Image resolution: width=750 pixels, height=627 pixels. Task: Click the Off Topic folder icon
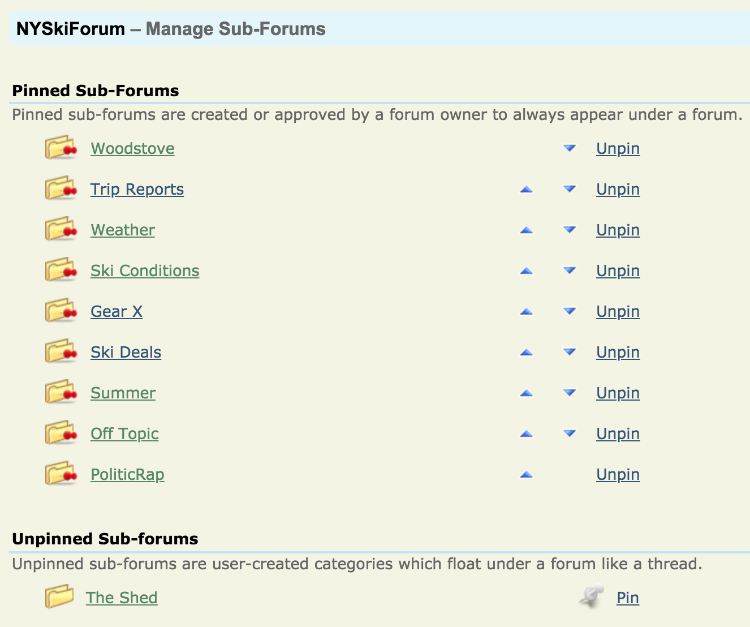coord(61,434)
